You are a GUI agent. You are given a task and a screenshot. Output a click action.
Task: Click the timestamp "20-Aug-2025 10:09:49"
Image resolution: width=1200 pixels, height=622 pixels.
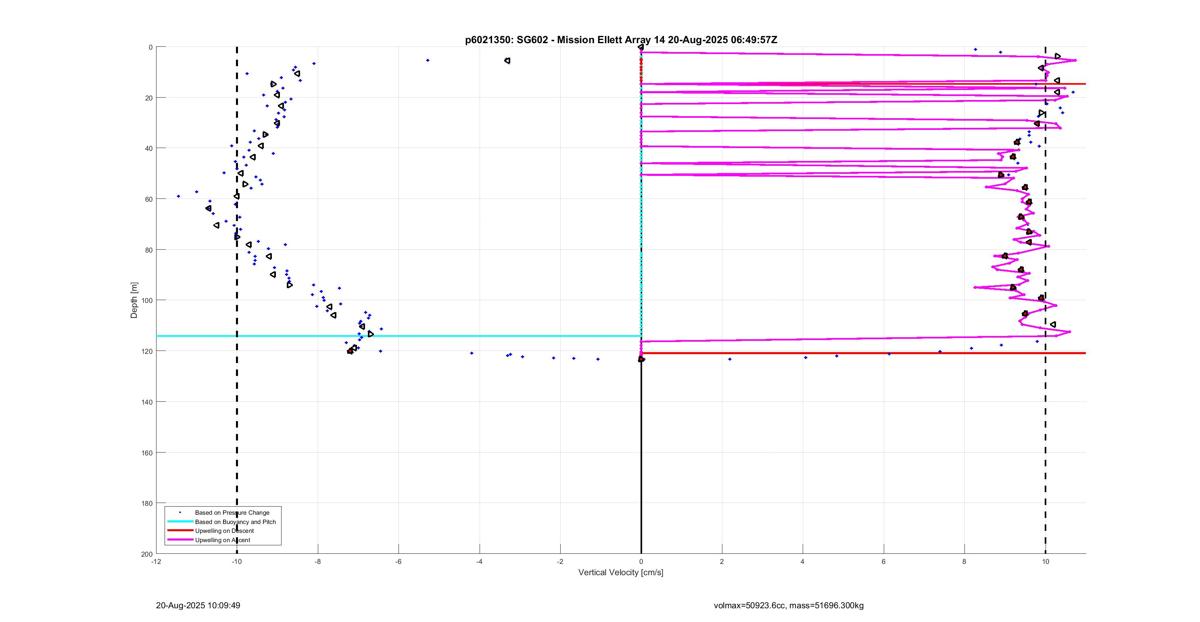[x=198, y=605]
